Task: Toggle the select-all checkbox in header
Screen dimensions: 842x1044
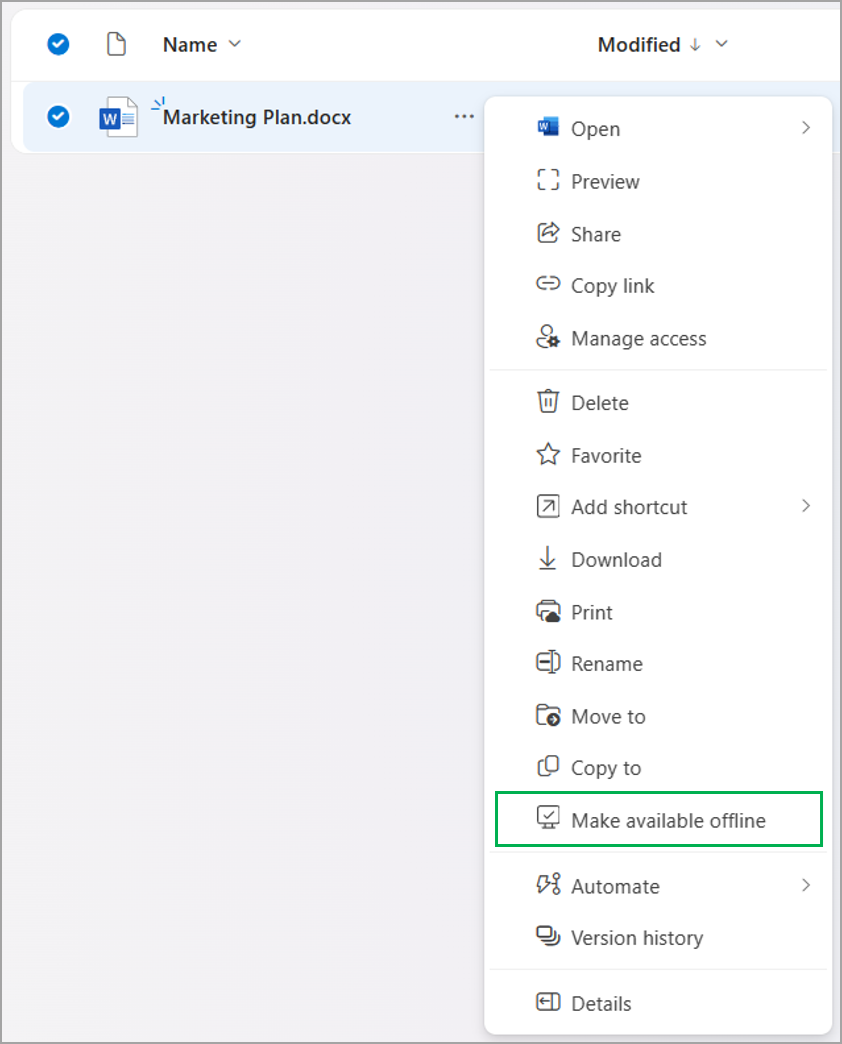Action: [x=59, y=45]
